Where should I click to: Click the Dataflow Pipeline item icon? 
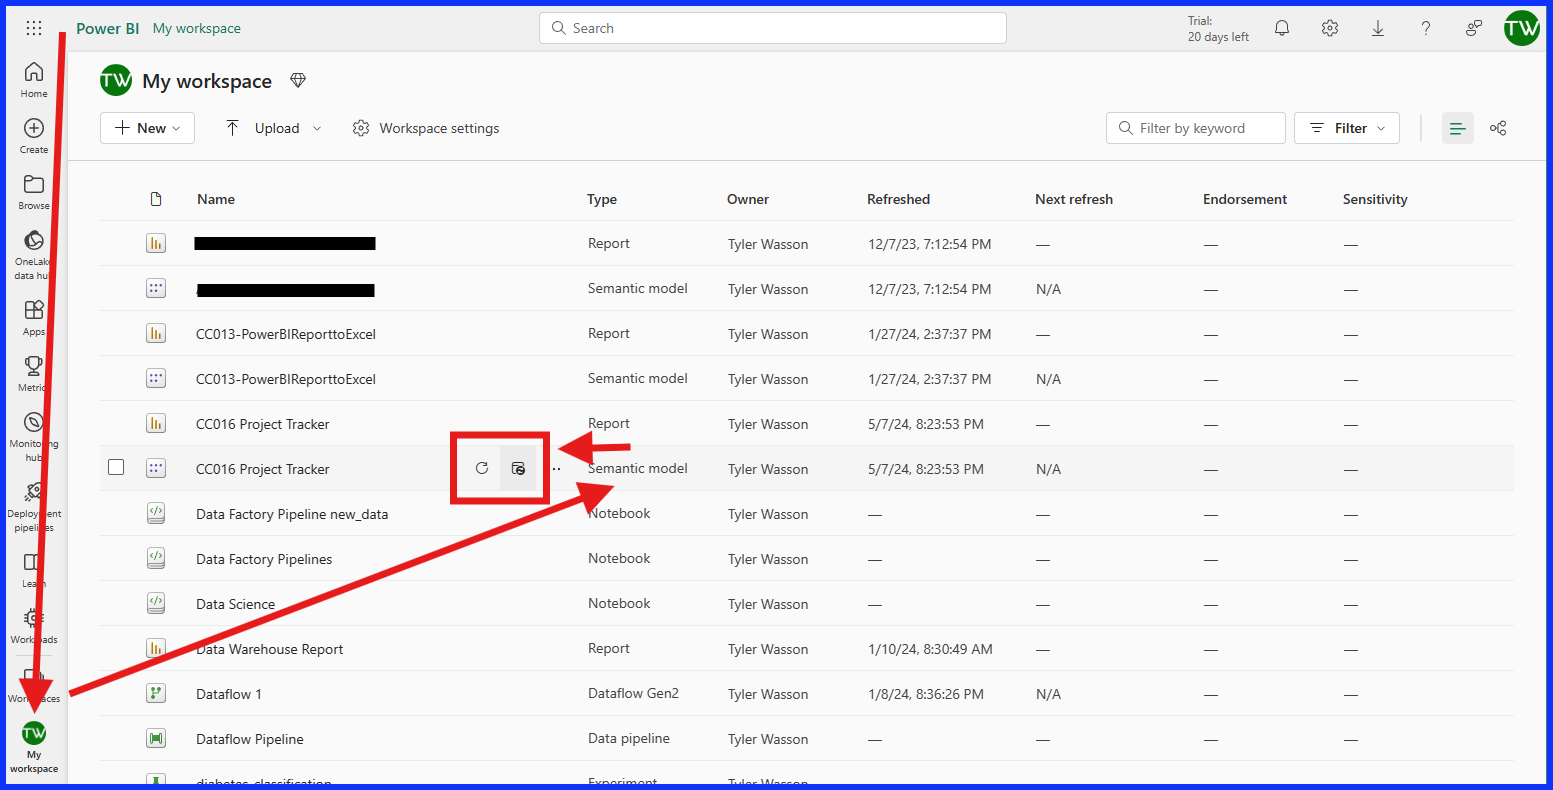155,738
